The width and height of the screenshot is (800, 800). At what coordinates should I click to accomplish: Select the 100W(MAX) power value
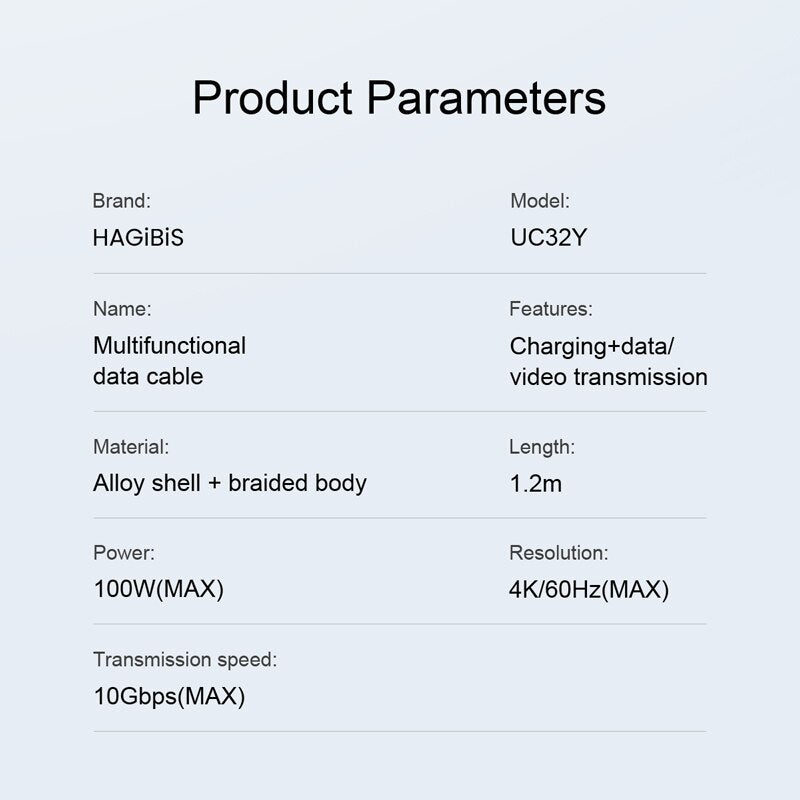click(158, 589)
